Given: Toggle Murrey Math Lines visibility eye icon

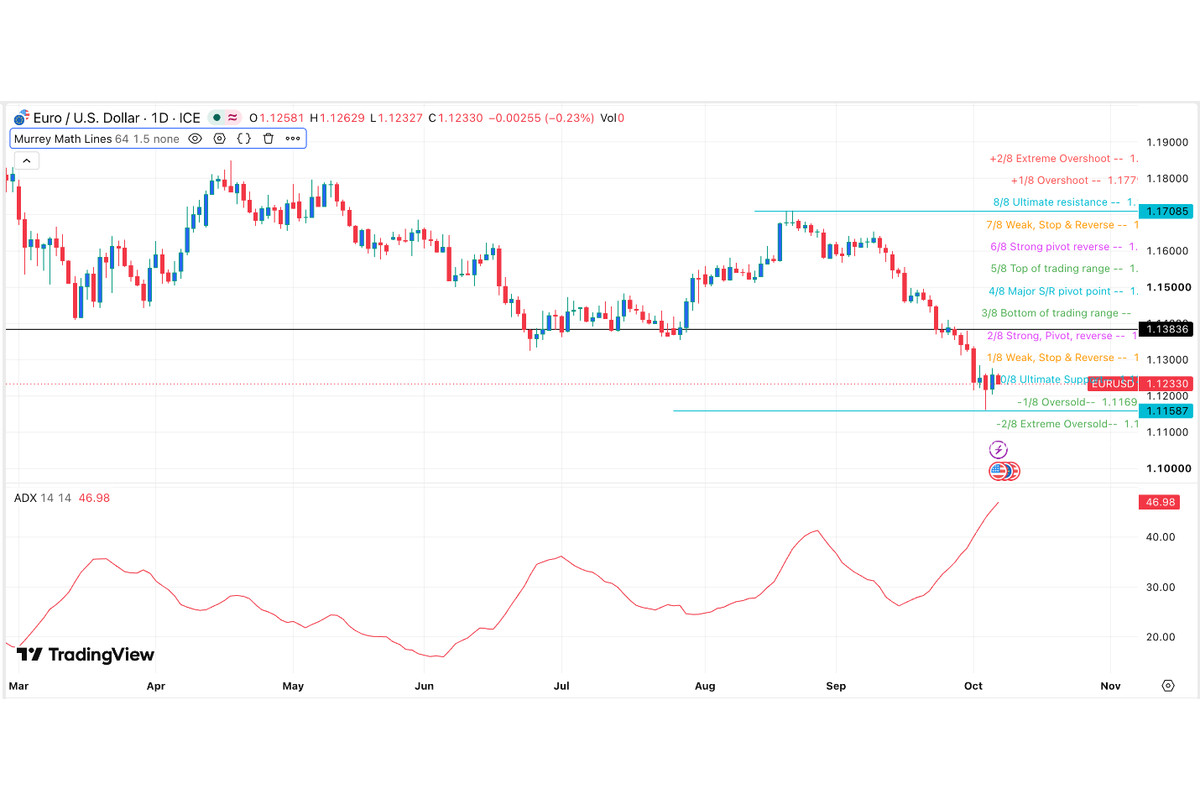Looking at the screenshot, I should coord(195,139).
